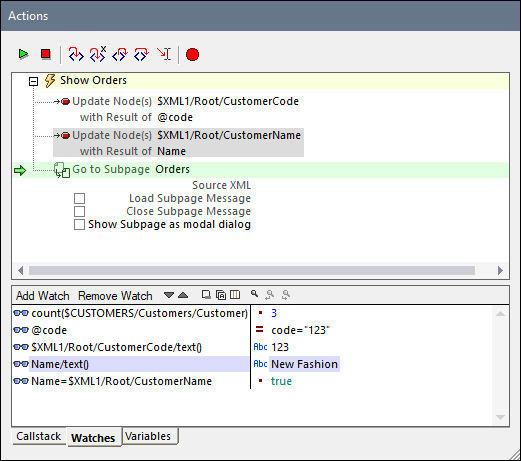Click the glasses icon for the Name=$XML1/Root/CustomerName watch
Viewport: 521px width, 461px height.
pyautogui.click(x=21, y=381)
